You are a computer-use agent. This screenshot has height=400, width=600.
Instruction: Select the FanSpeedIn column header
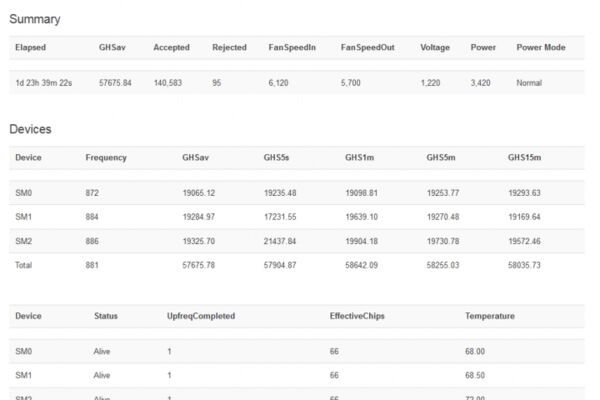[292, 47]
